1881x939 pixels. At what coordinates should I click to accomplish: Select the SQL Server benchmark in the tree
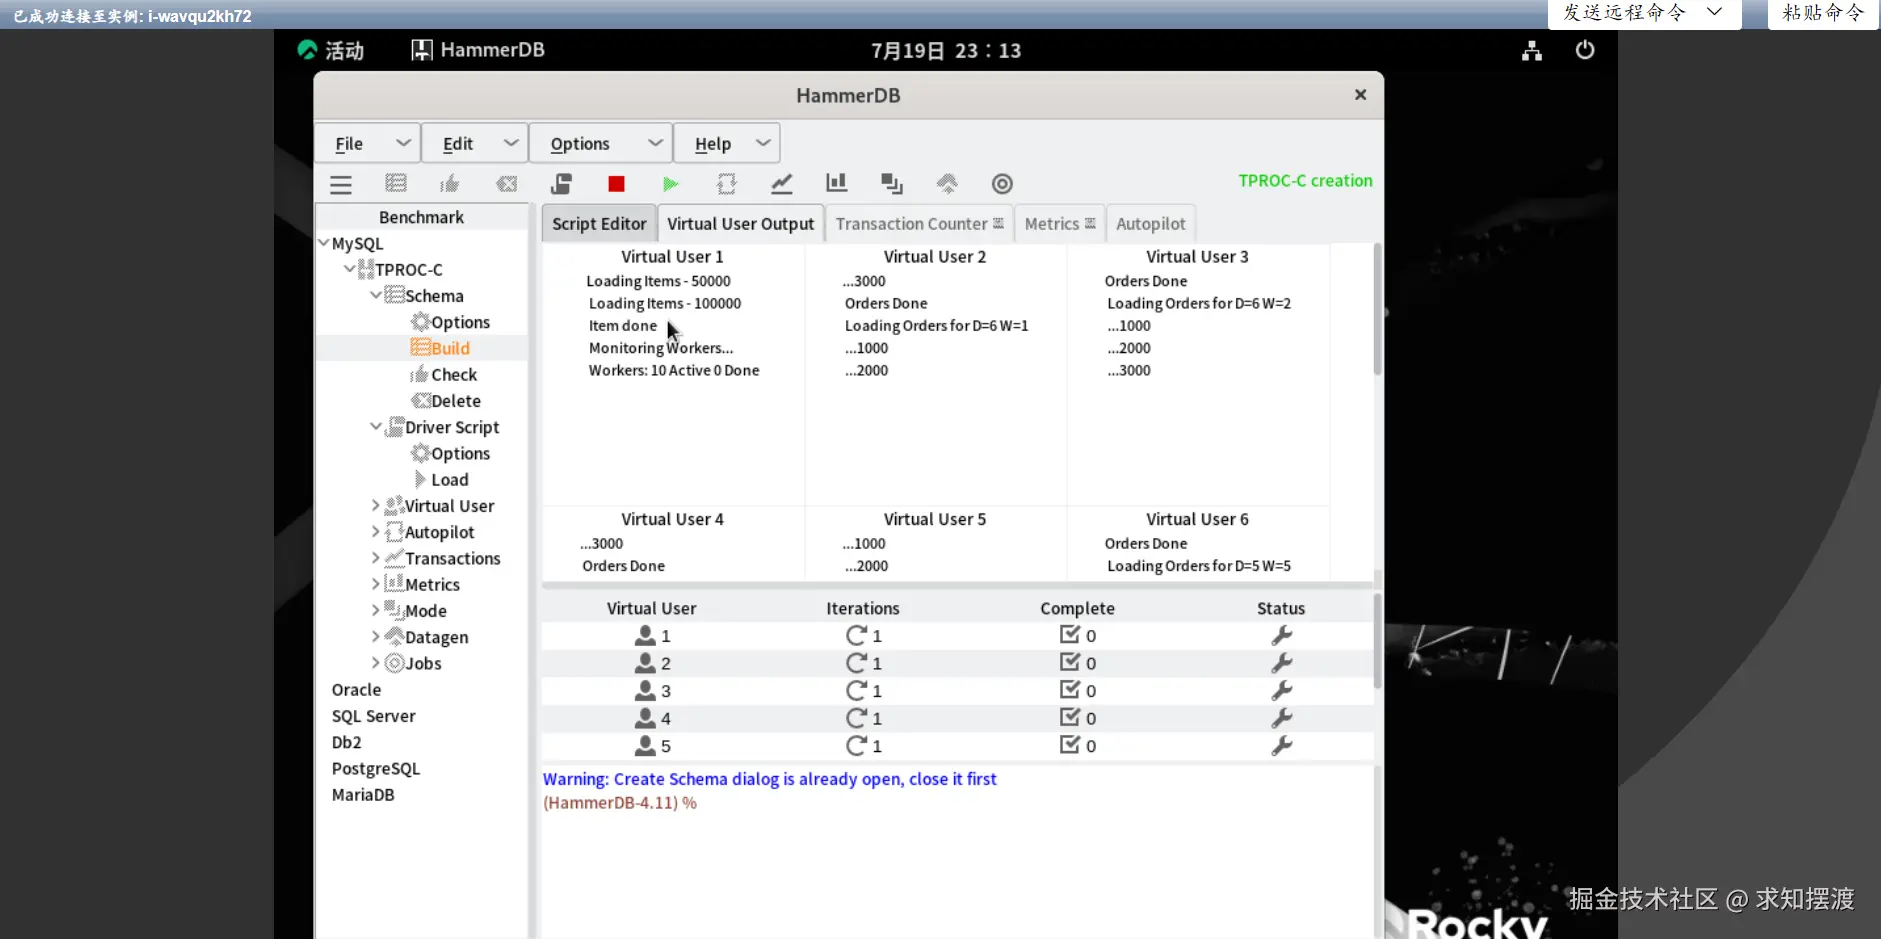pyautogui.click(x=373, y=716)
